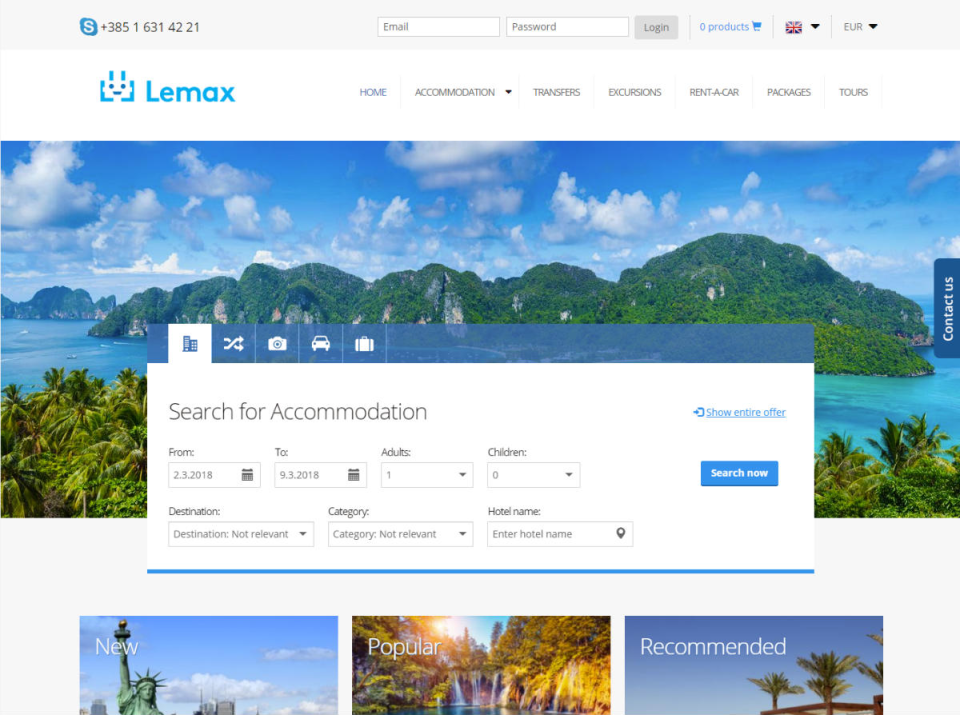Select the accommodation search tab icon
960x715 pixels.
[189, 343]
